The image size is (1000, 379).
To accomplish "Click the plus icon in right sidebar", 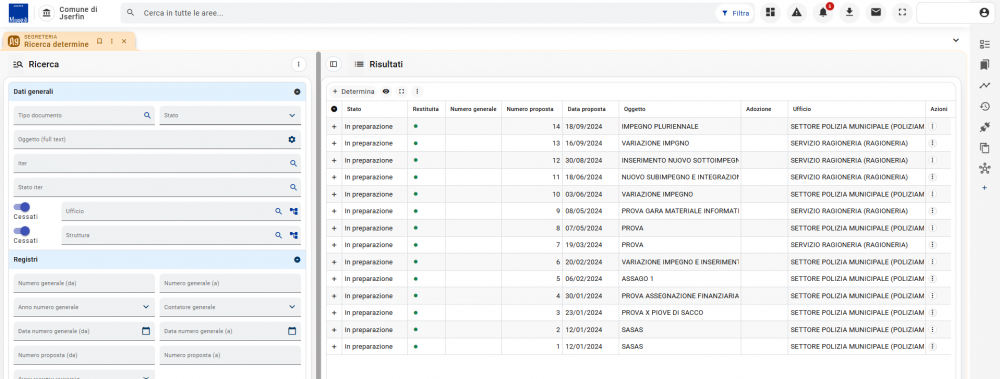I will (x=985, y=188).
